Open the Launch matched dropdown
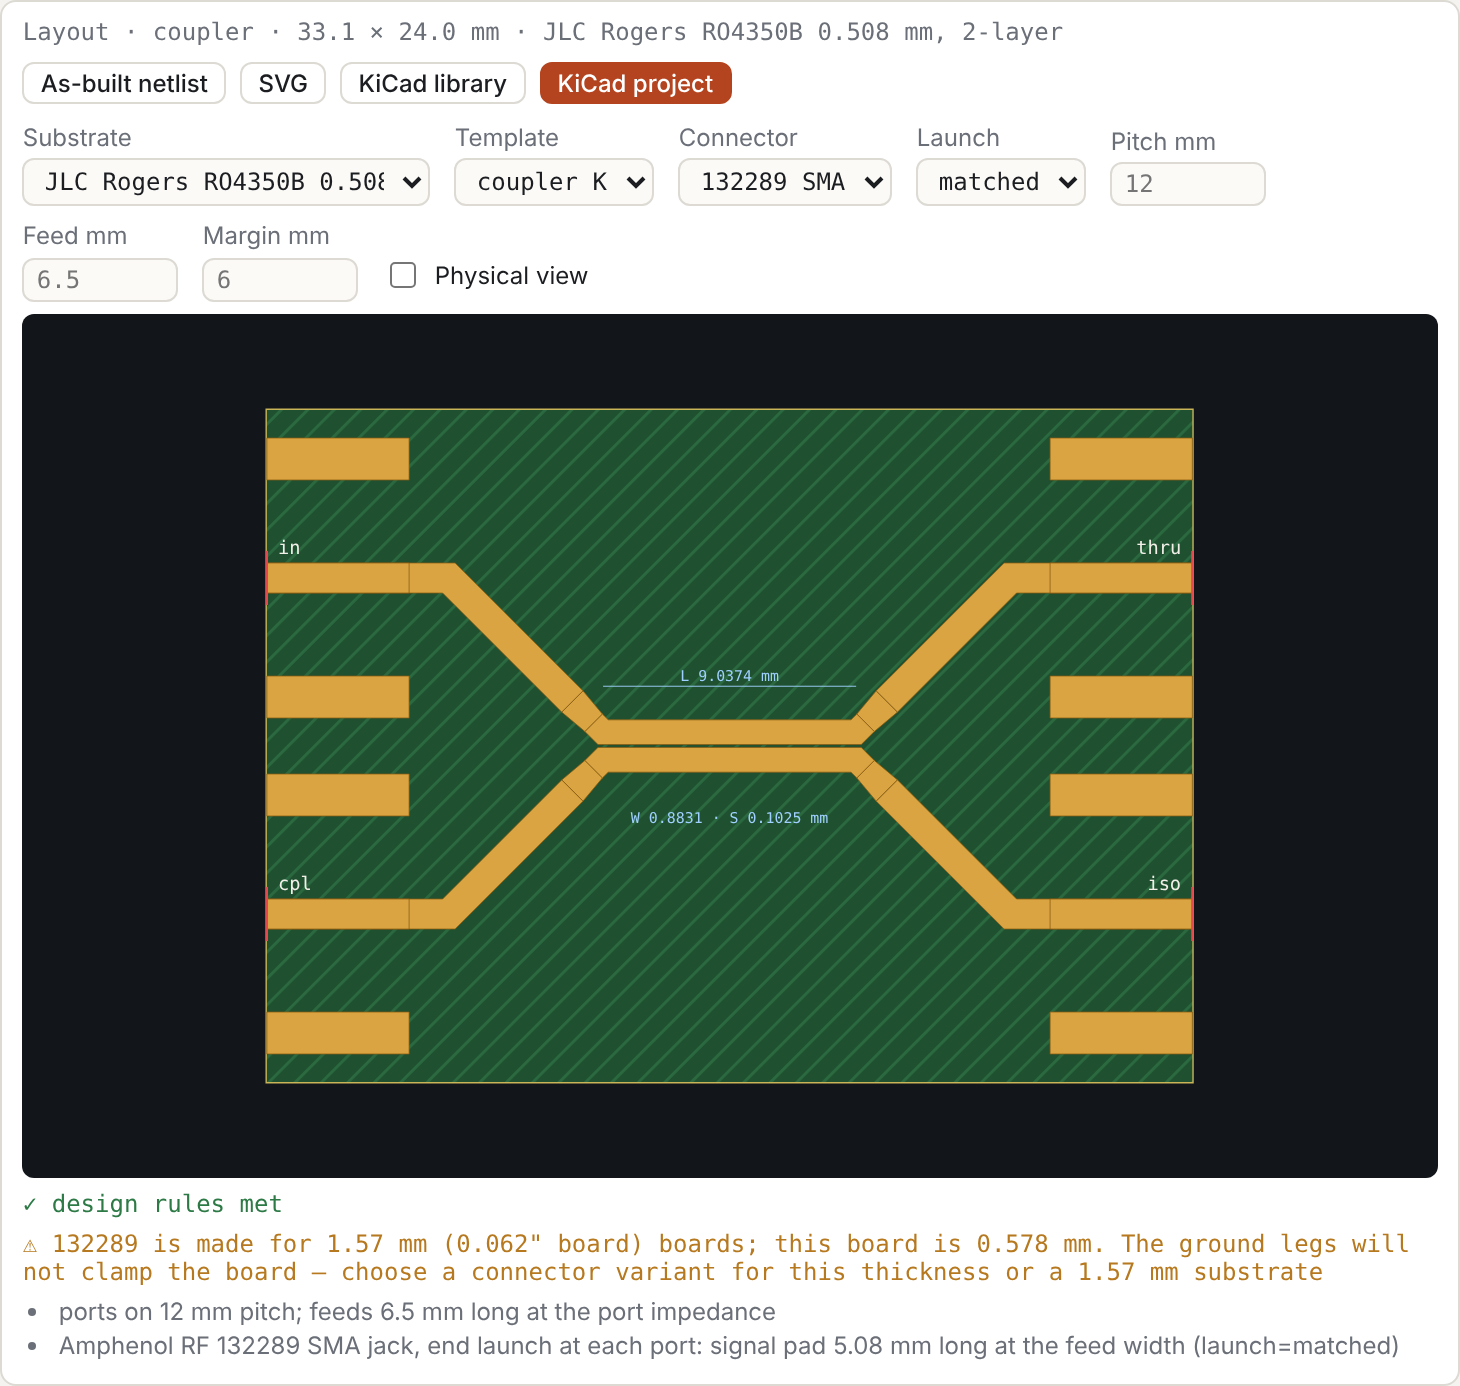This screenshot has width=1460, height=1386. tap(1001, 182)
